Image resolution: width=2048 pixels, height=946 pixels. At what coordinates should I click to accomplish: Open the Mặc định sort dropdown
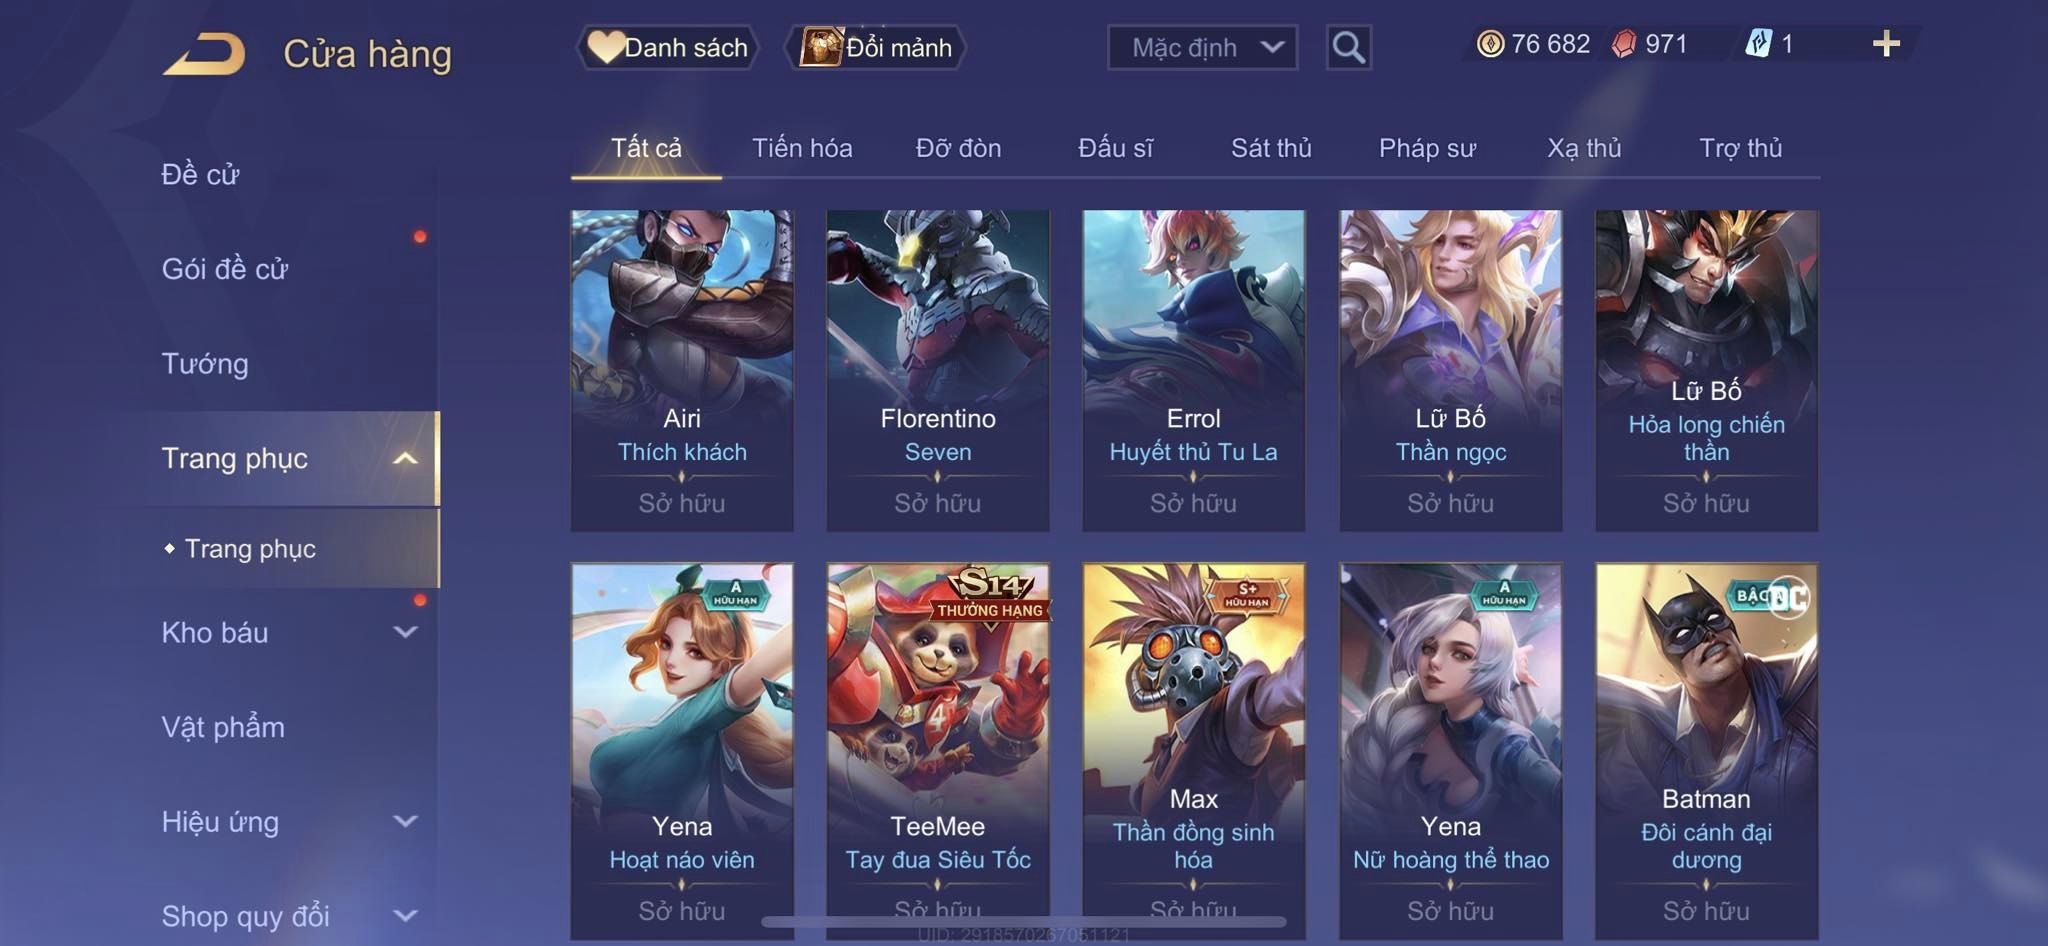coord(1202,47)
